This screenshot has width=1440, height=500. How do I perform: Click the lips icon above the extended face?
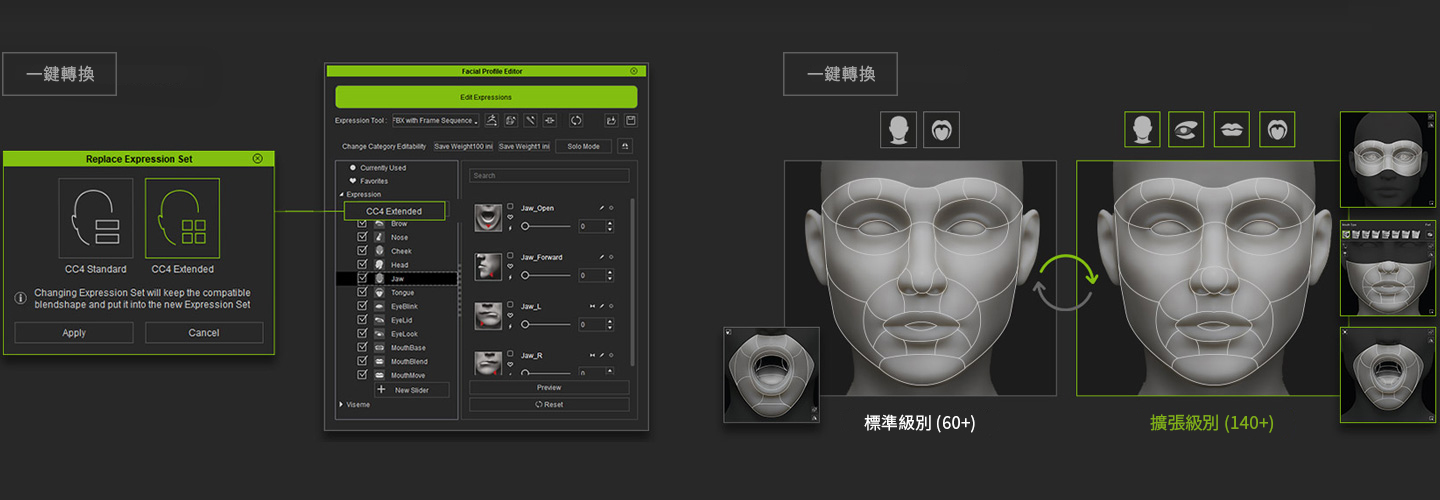[1231, 130]
